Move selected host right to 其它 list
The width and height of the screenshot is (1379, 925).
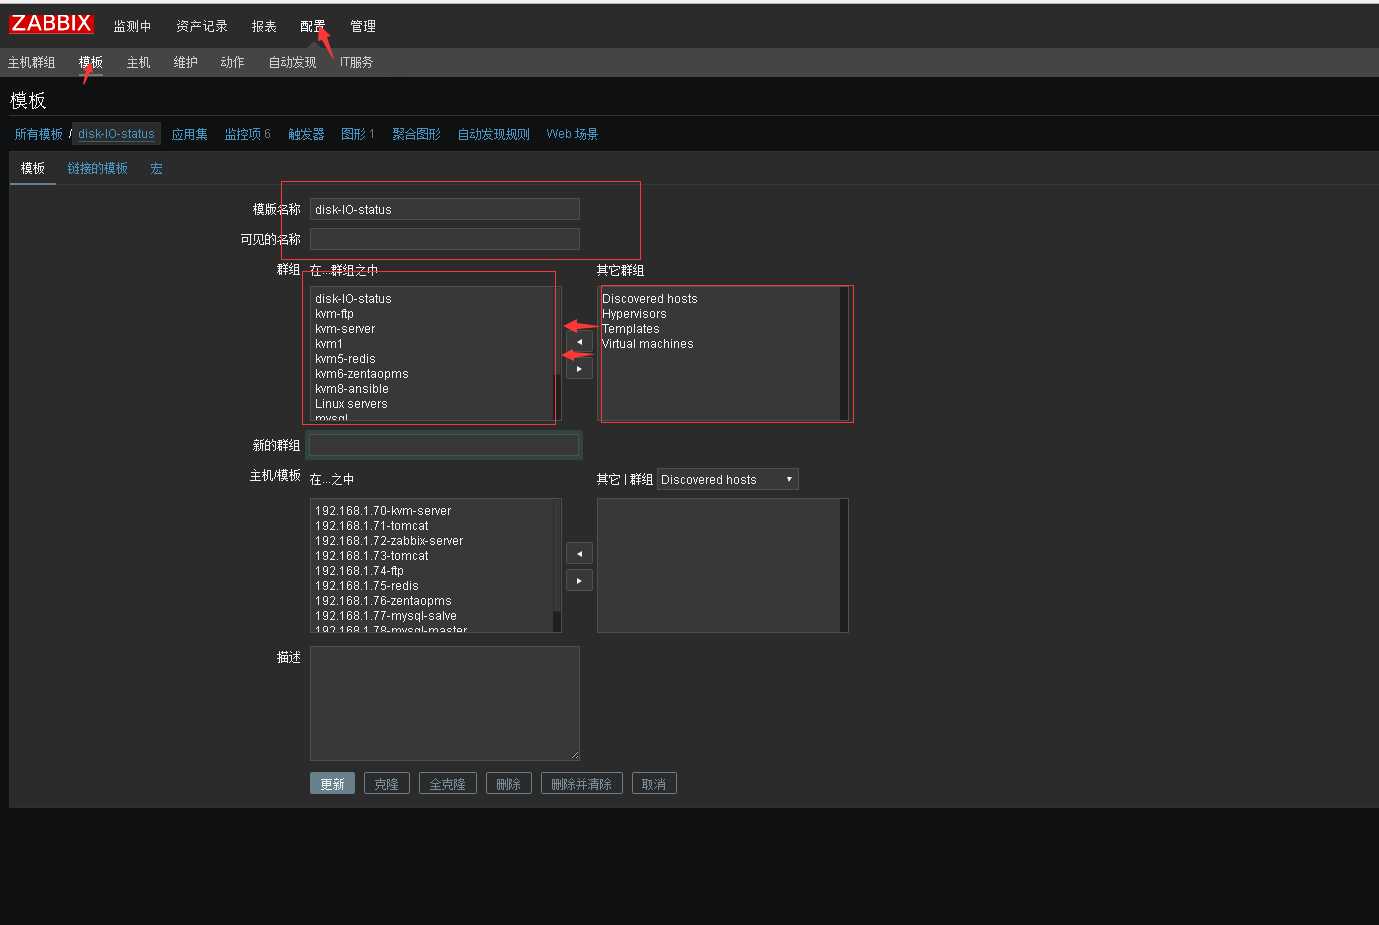coord(579,581)
